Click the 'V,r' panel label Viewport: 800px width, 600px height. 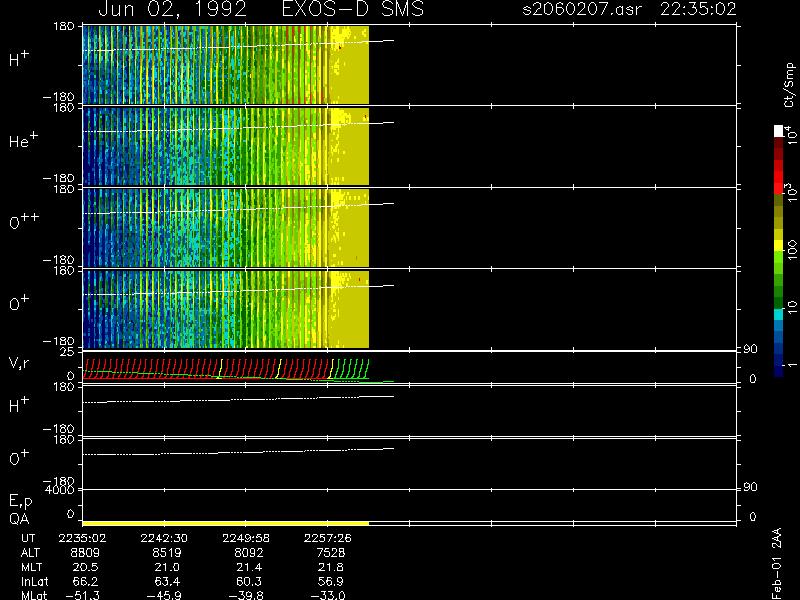[x=19, y=363]
